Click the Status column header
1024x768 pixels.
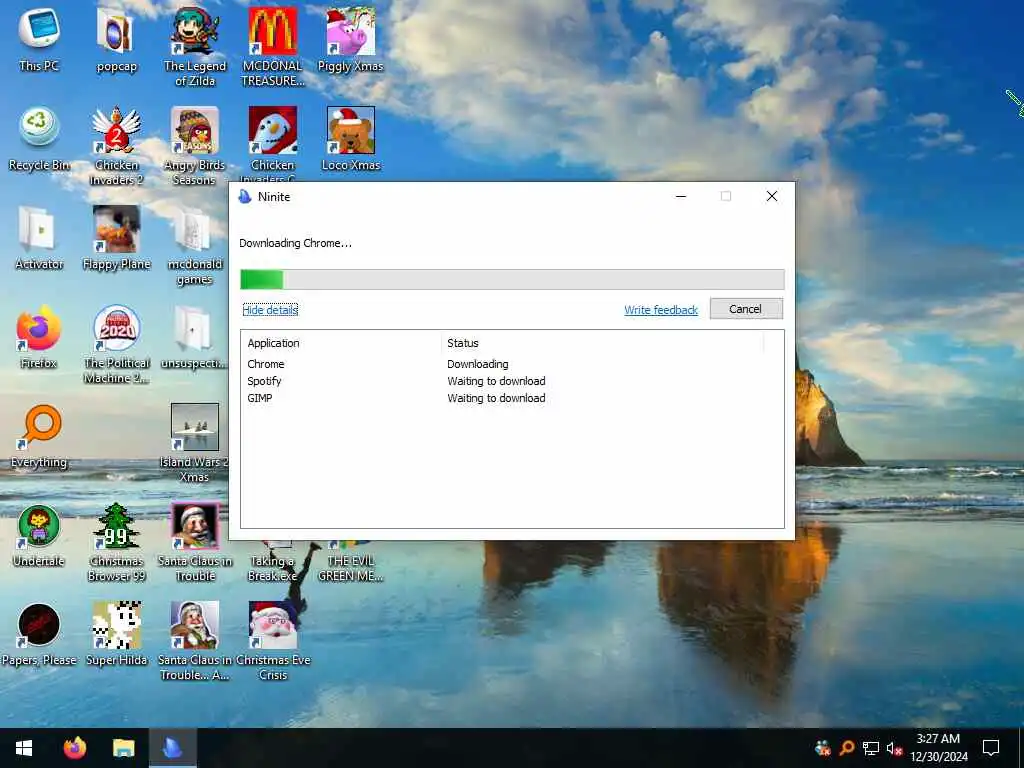602,343
